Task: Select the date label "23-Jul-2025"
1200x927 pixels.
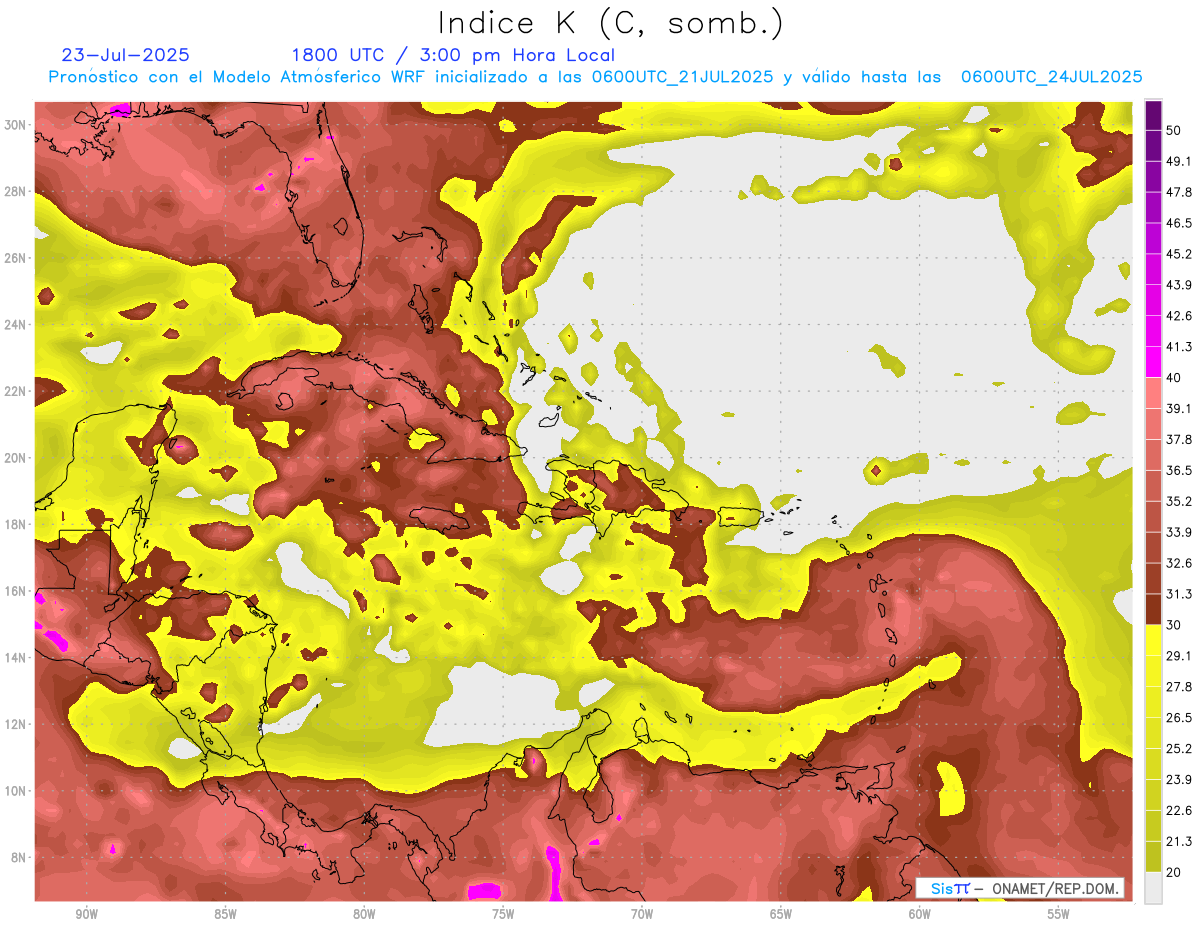Action: point(125,55)
